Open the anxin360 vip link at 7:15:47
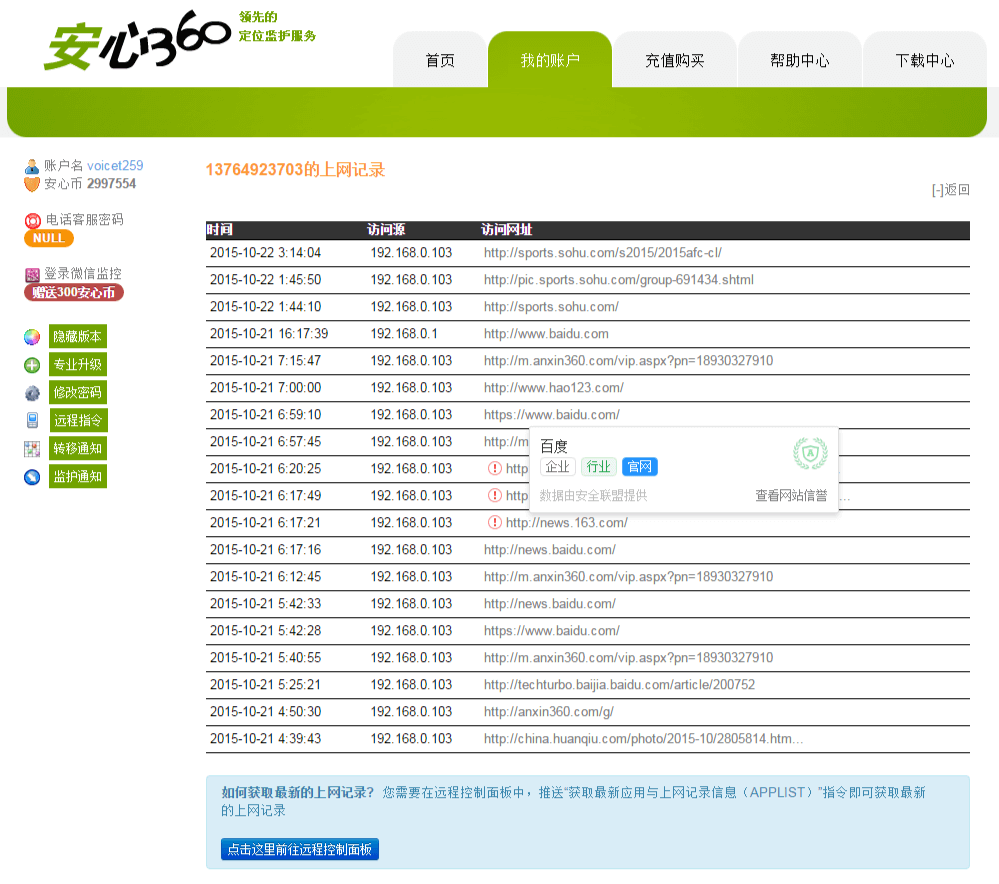999x884 pixels. [x=628, y=361]
